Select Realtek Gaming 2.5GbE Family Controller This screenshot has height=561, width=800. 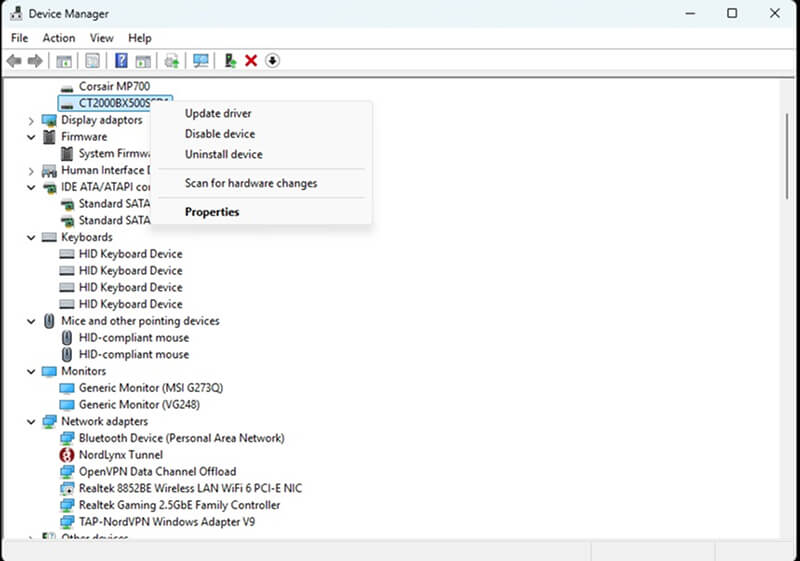pyautogui.click(x=180, y=505)
